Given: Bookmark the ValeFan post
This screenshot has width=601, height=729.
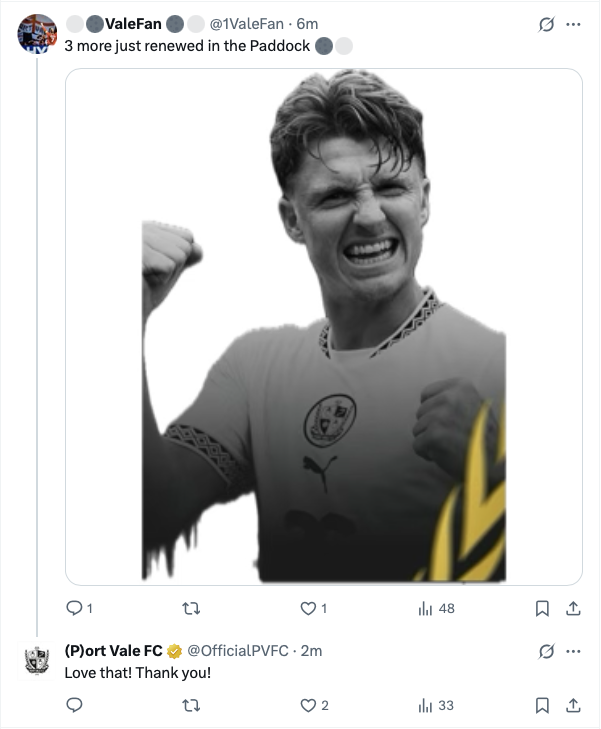Looking at the screenshot, I should click(542, 608).
